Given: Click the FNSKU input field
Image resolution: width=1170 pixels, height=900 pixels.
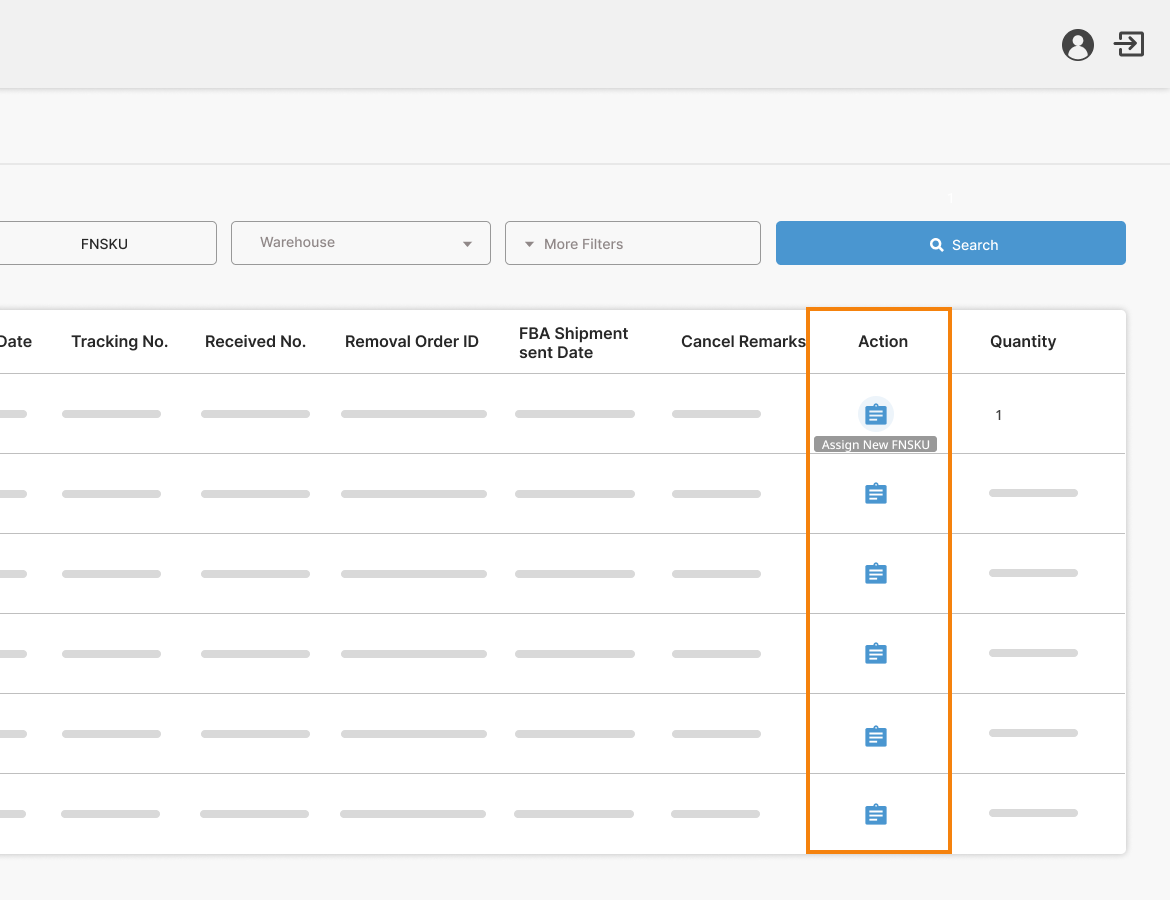Looking at the screenshot, I should (105, 244).
